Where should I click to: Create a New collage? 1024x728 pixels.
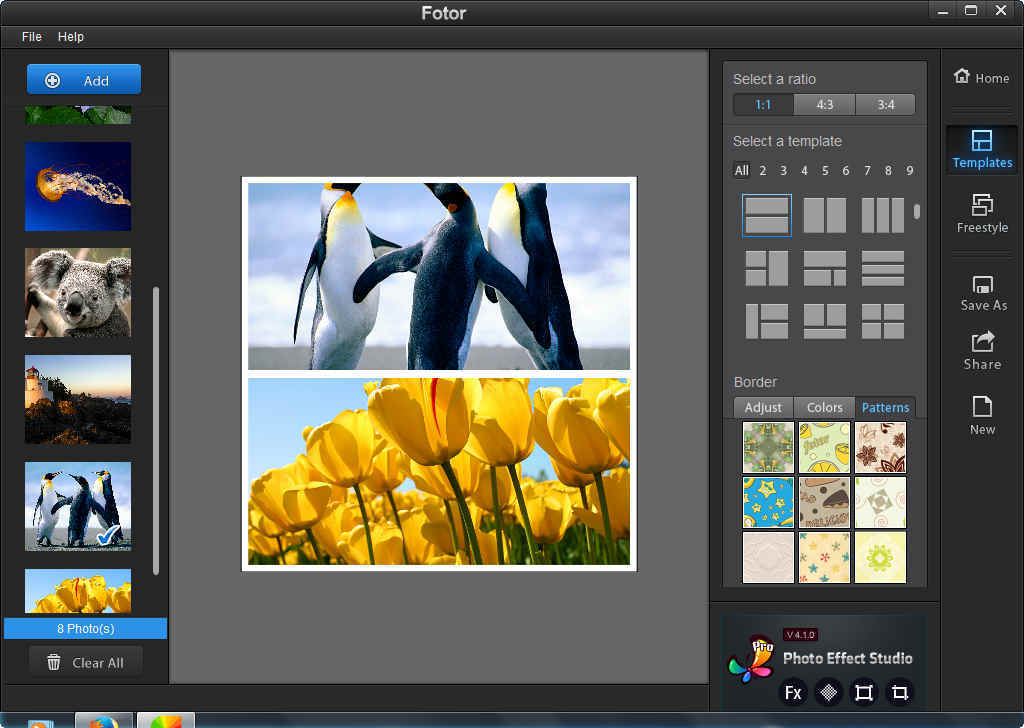(982, 415)
